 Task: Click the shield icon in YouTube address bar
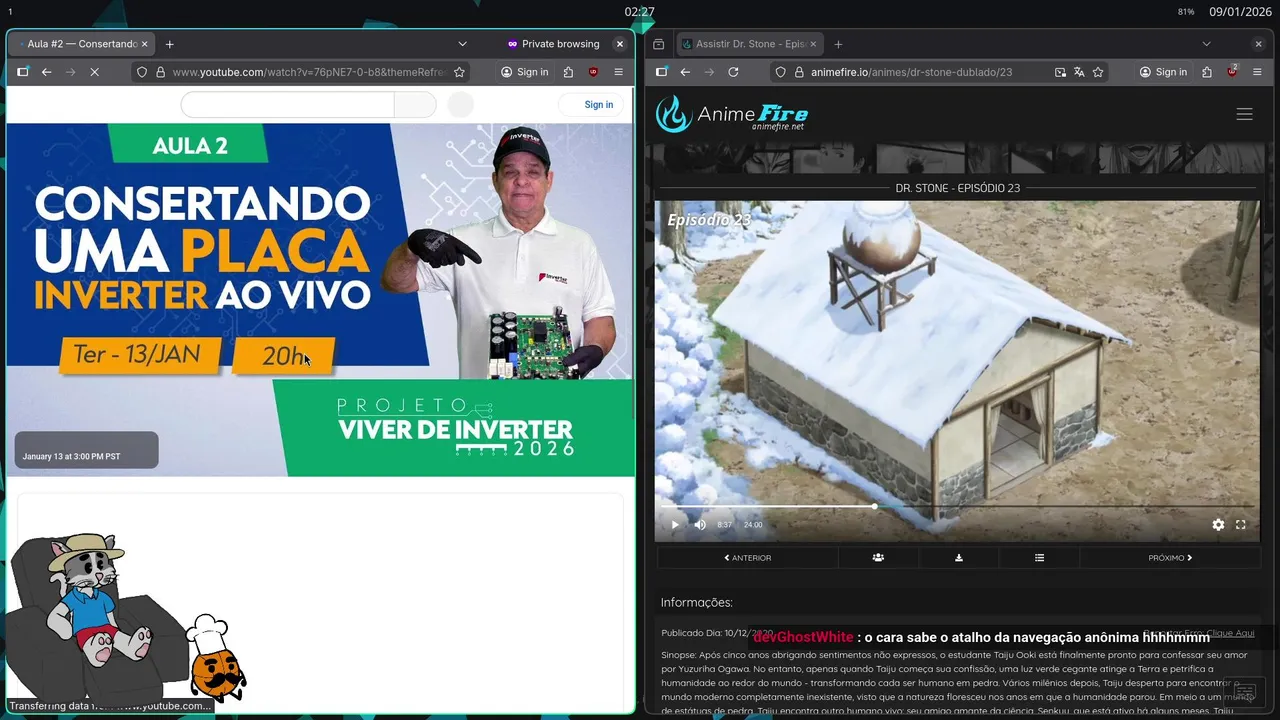pyautogui.click(x=141, y=72)
